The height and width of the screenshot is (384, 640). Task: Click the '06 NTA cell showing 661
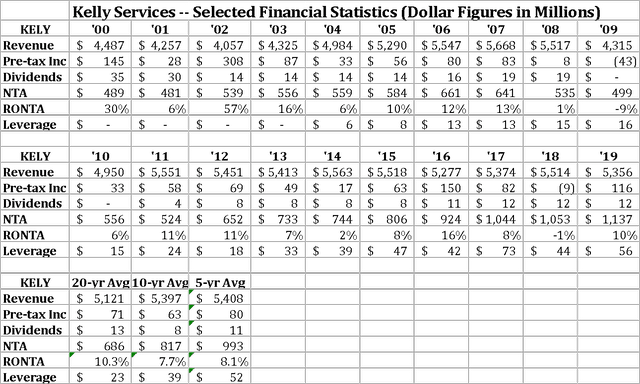[441, 93]
